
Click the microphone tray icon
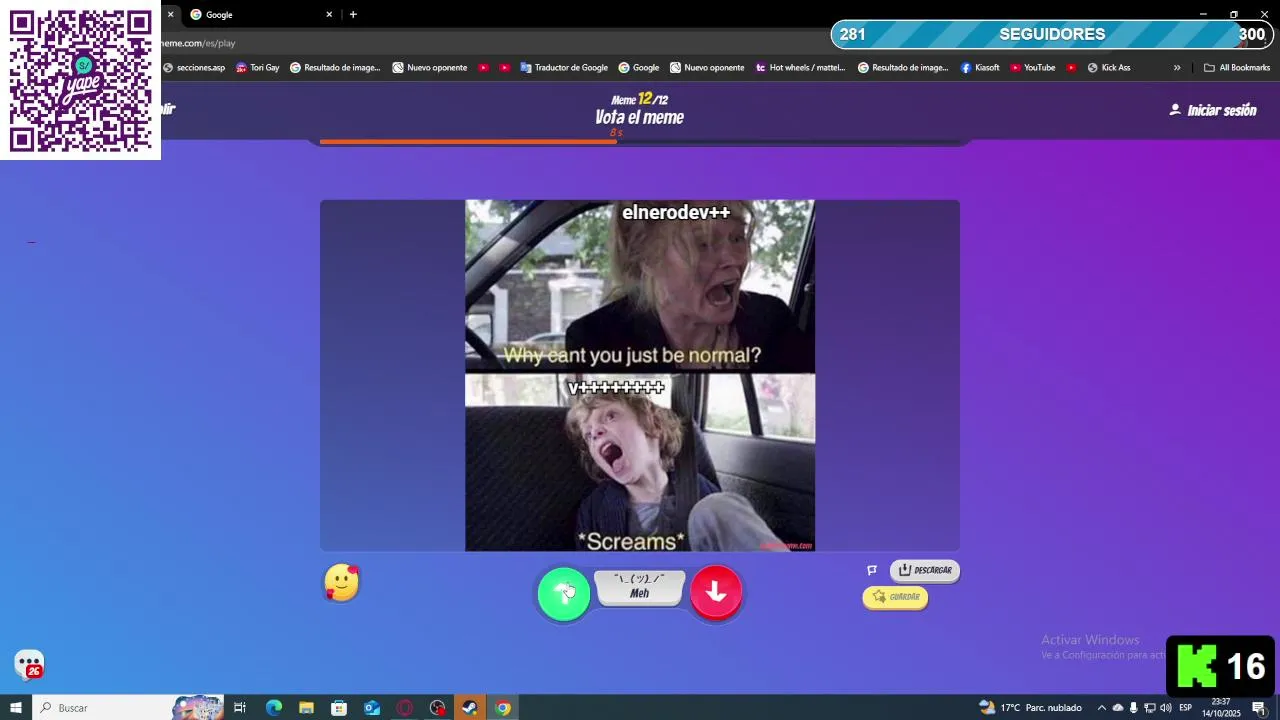[1133, 708]
